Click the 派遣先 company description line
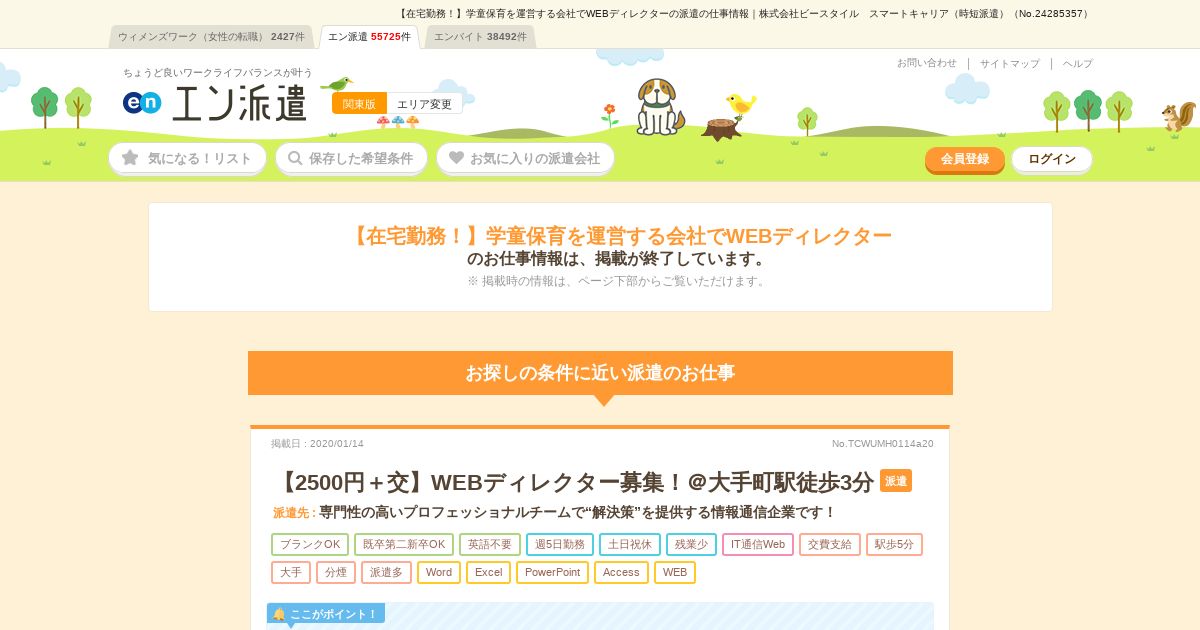This screenshot has width=1200, height=630. tap(554, 512)
